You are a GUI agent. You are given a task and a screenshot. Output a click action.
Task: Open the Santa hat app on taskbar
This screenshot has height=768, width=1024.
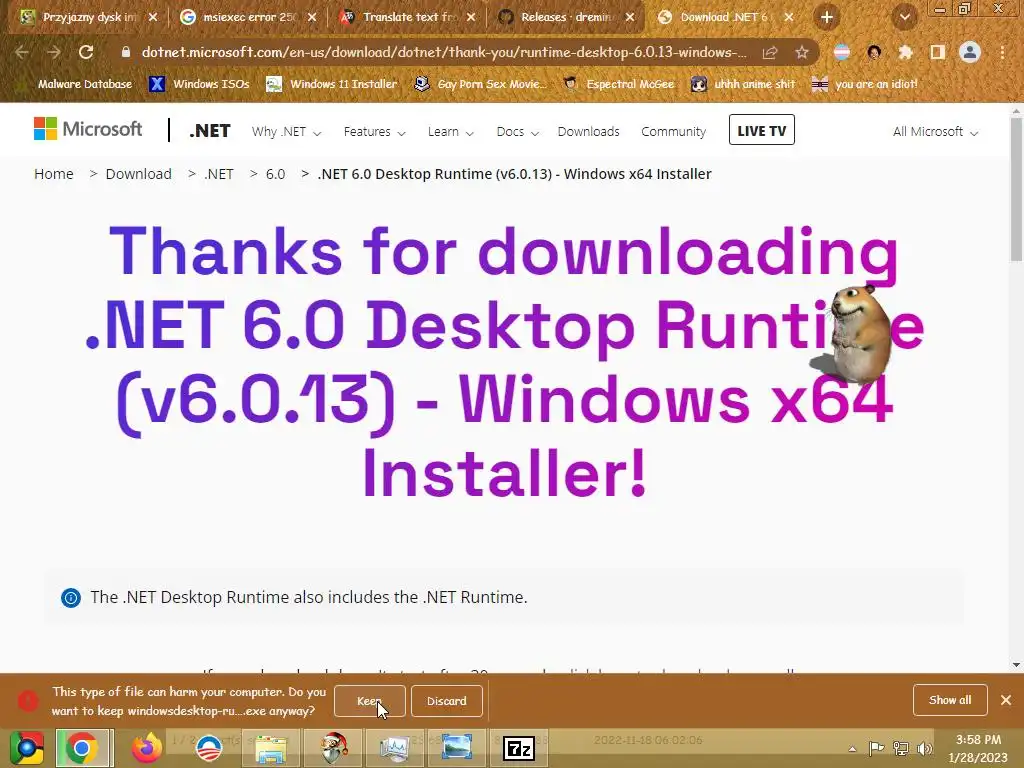(333, 748)
